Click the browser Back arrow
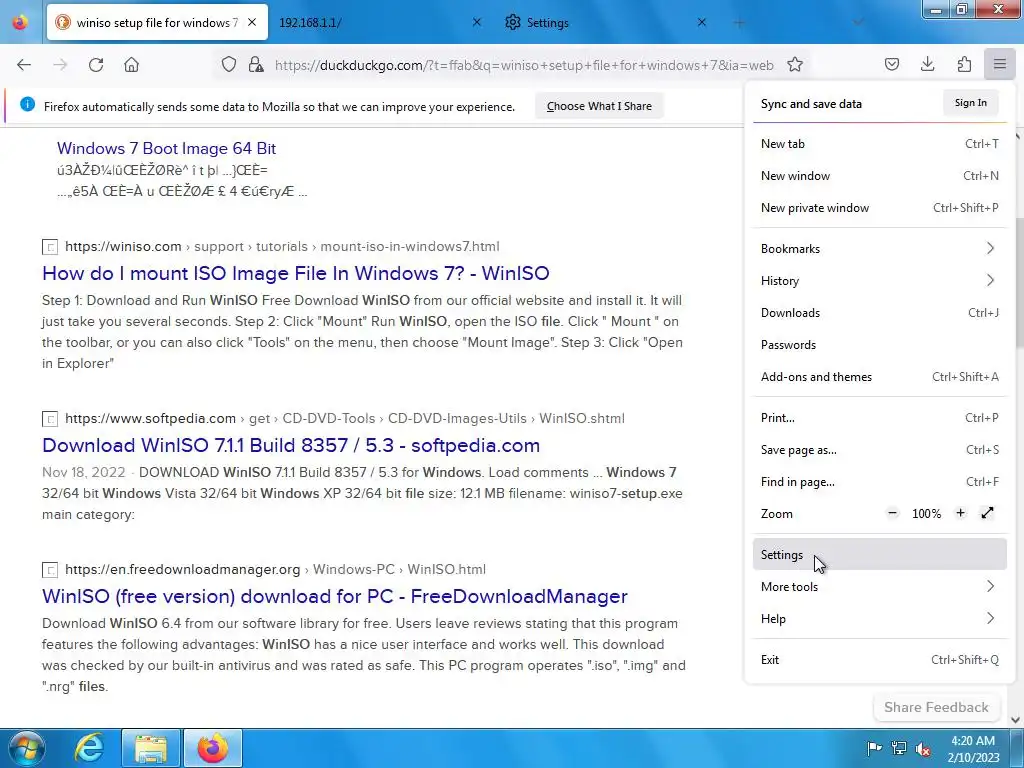Viewport: 1024px width, 768px height. (x=24, y=65)
